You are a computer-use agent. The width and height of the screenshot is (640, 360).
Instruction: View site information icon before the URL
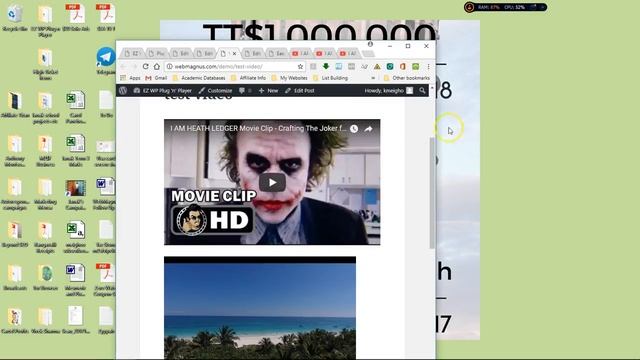(x=170, y=67)
